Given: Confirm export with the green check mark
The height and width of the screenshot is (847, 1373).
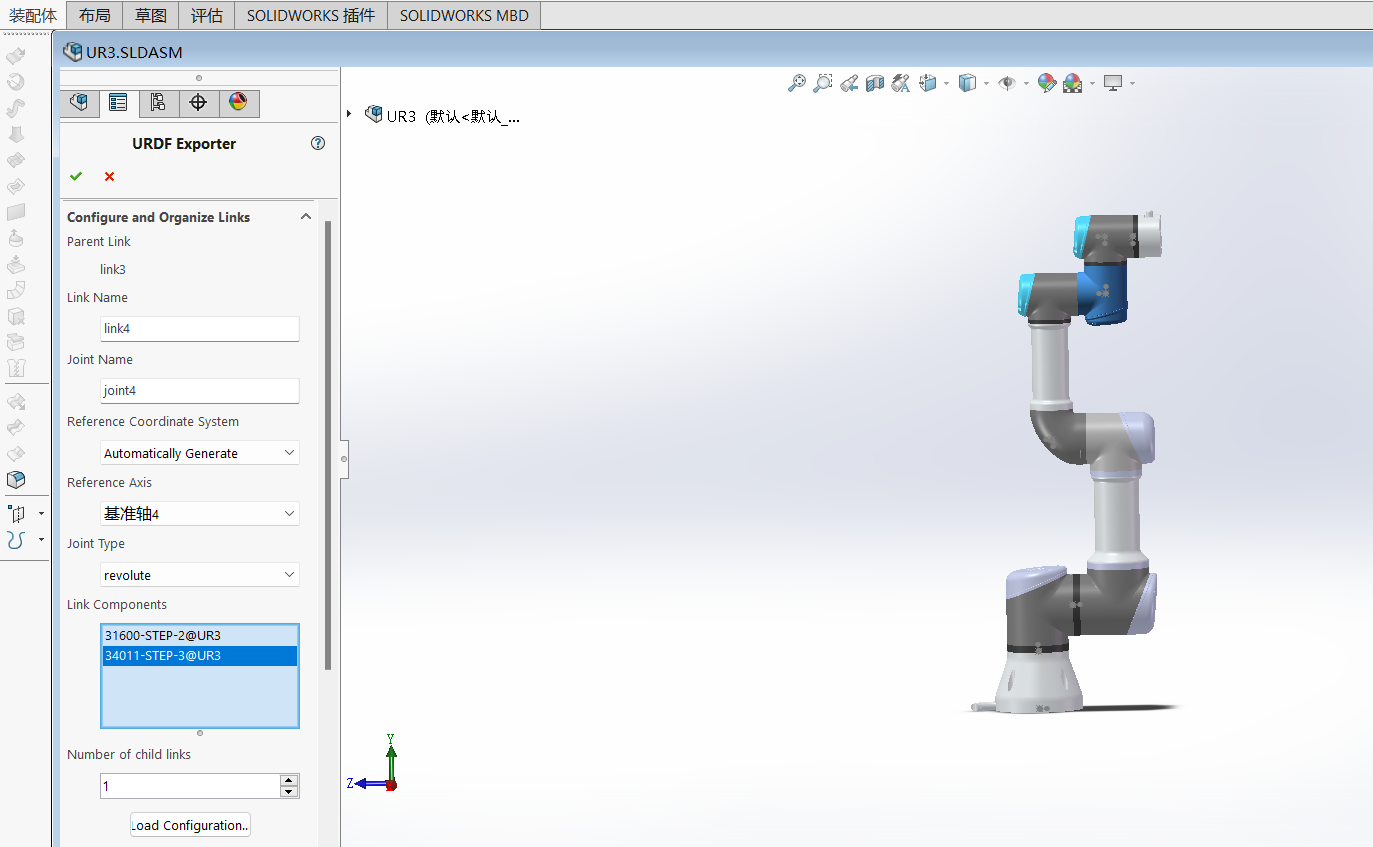Looking at the screenshot, I should tap(76, 176).
